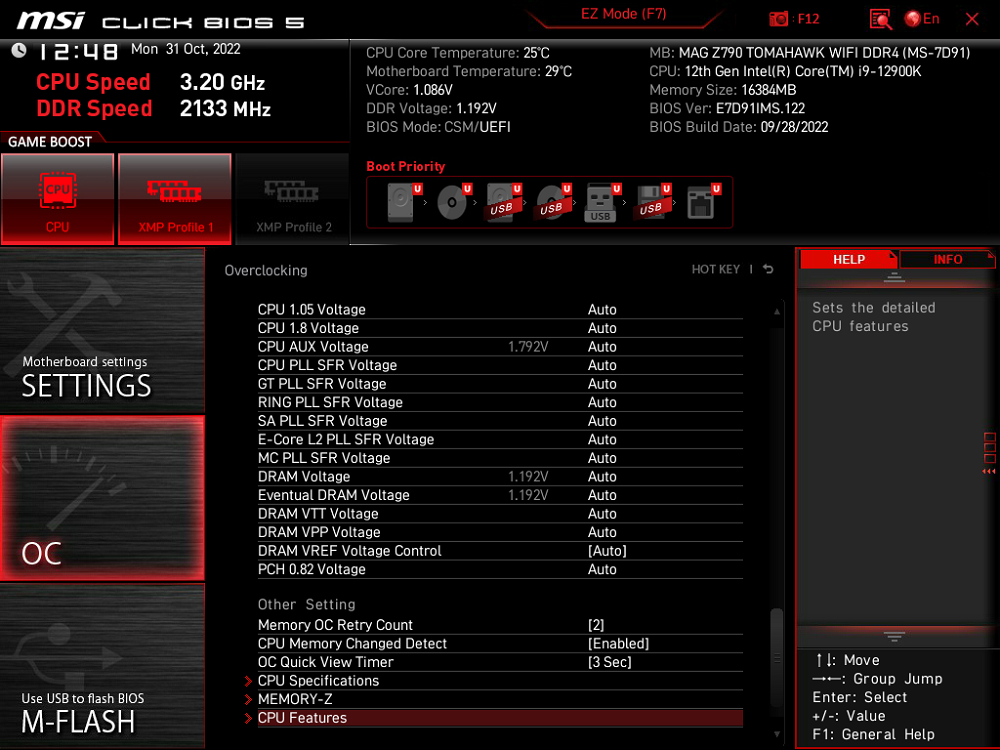Image resolution: width=1000 pixels, height=750 pixels.
Task: Change CPU Memory Changed Detect [Enabled]
Action: [x=618, y=643]
